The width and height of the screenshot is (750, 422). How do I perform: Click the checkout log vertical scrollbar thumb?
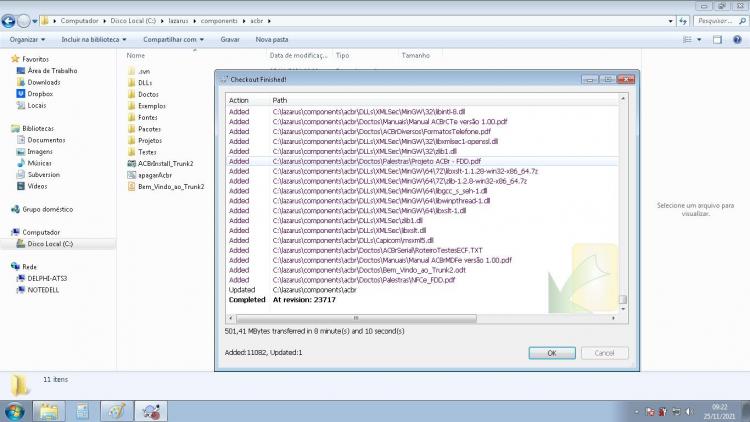[x=623, y=300]
